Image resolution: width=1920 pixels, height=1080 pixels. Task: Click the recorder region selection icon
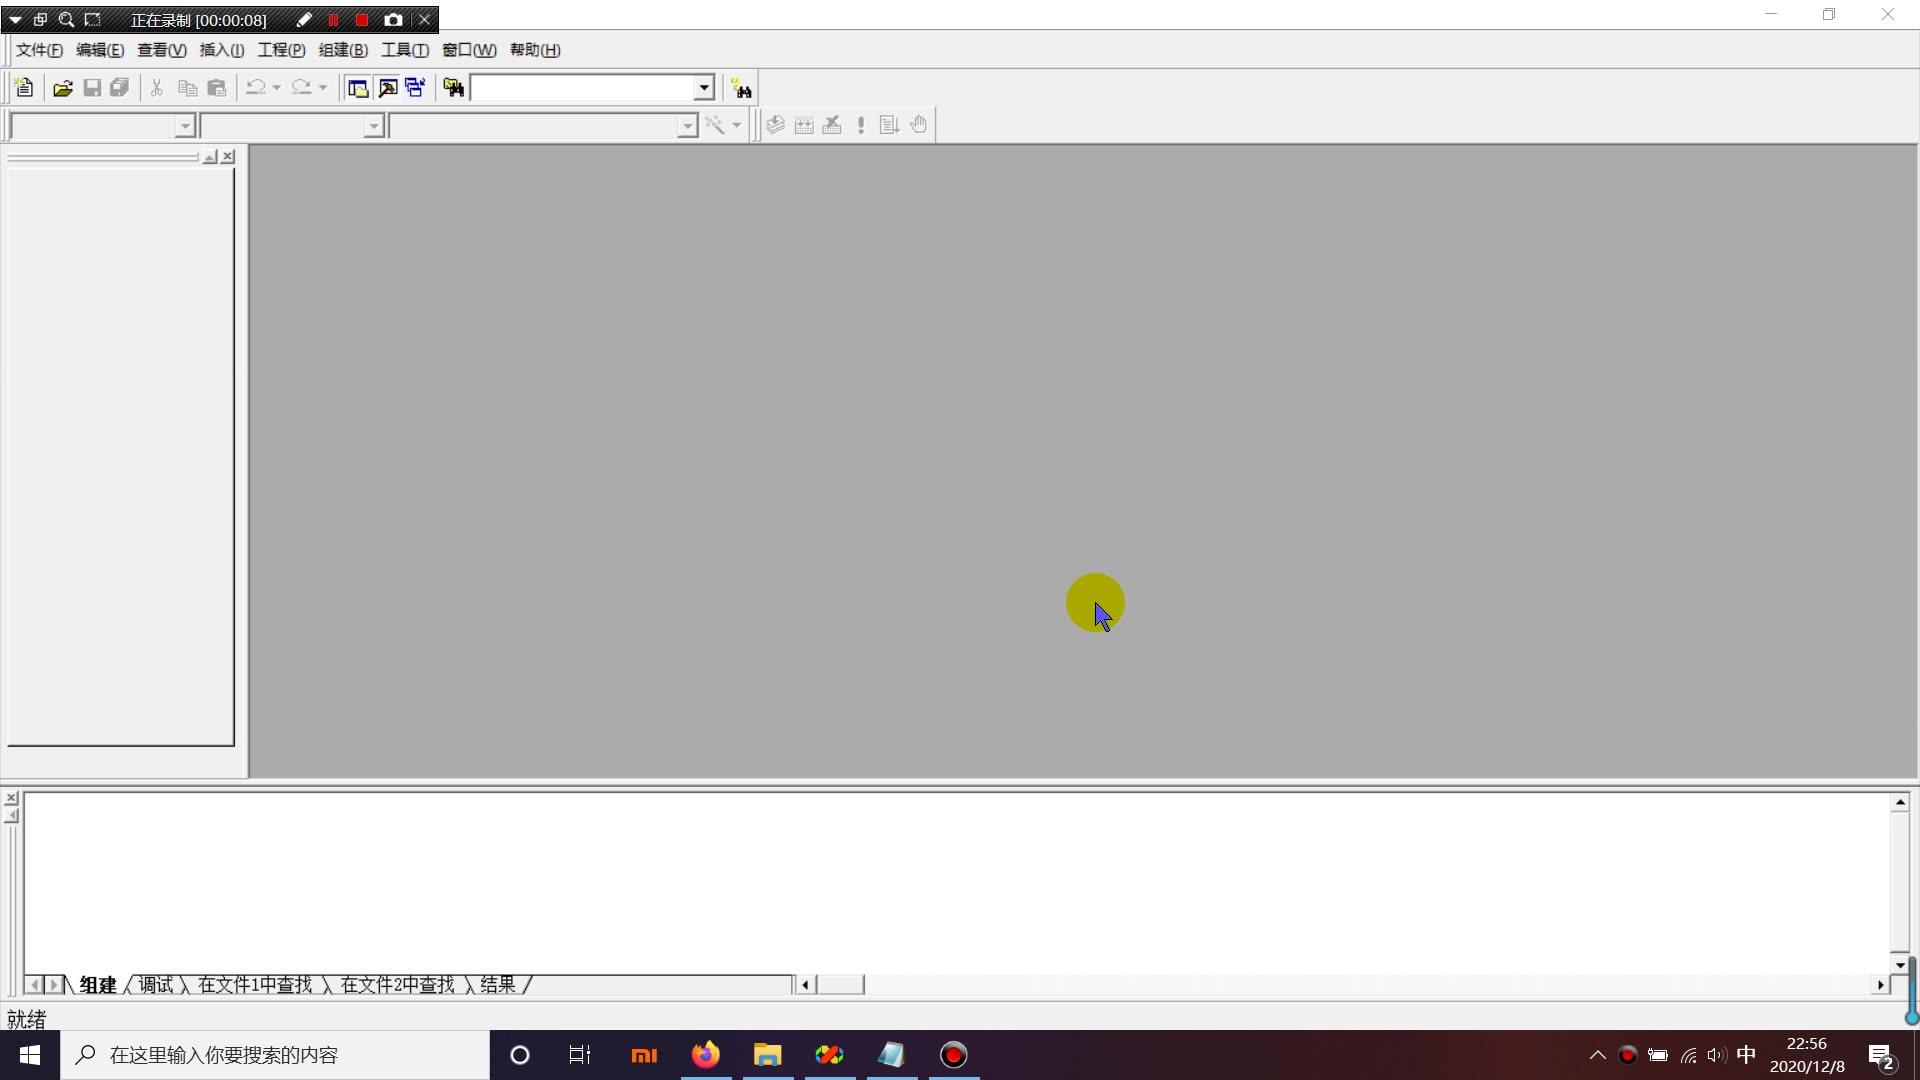click(93, 20)
